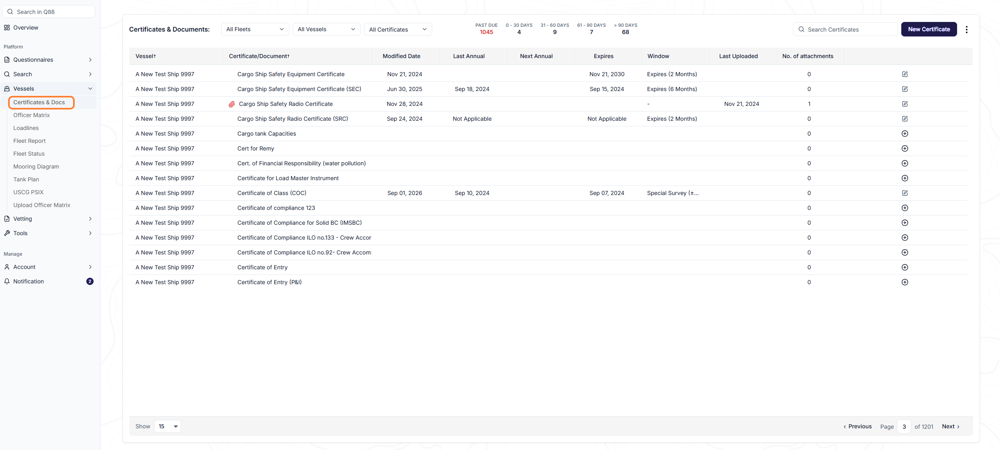The image size is (1000, 450).
Task: Click "Special Survey" window cell
Action: [673, 193]
